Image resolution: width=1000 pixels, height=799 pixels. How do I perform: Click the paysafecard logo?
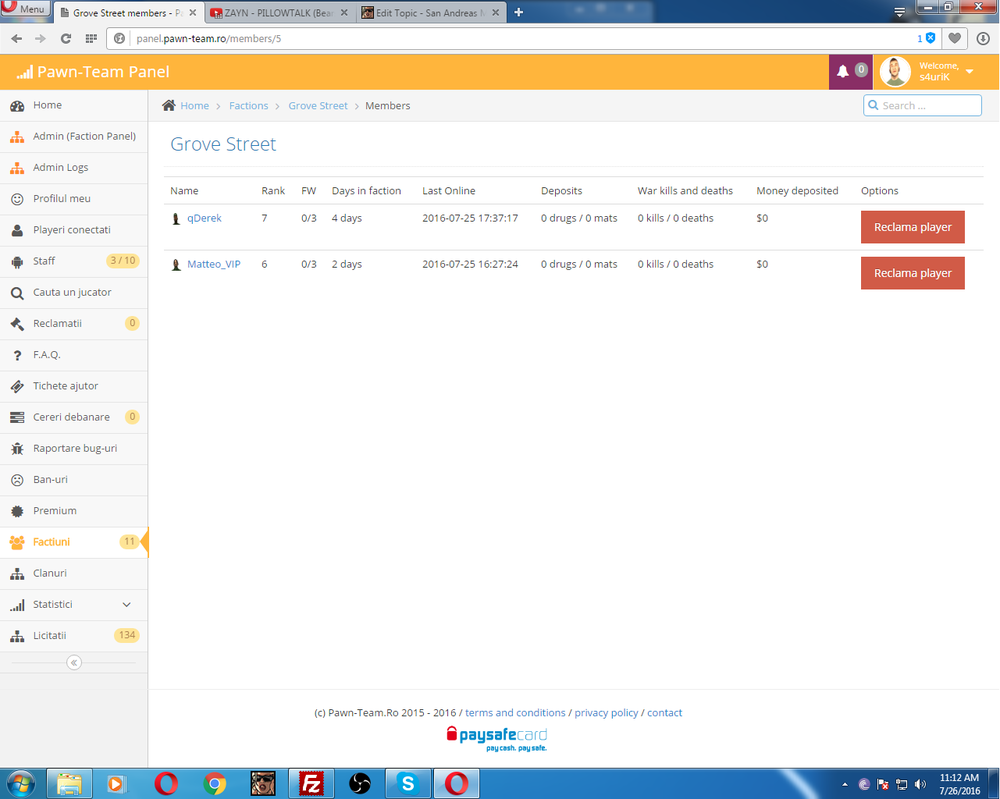pos(497,738)
